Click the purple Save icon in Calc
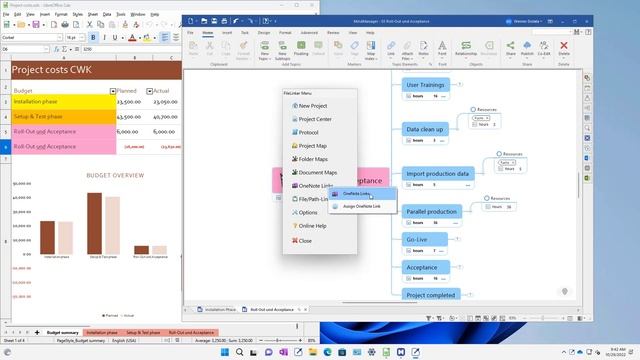 point(36,25)
